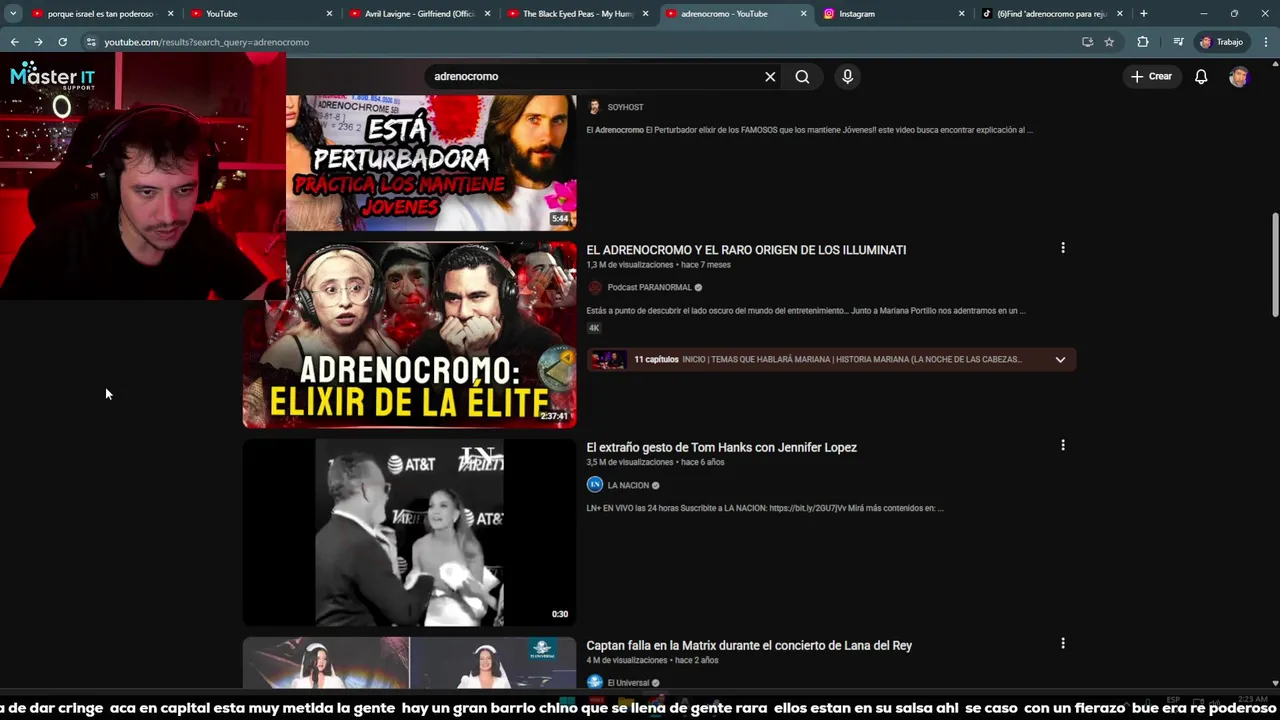Open a new browser tab
1280x720 pixels.
pyautogui.click(x=1143, y=14)
